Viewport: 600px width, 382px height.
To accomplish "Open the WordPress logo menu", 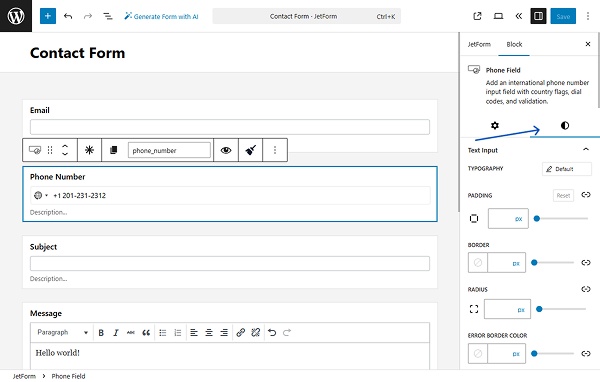I will click(x=16, y=16).
